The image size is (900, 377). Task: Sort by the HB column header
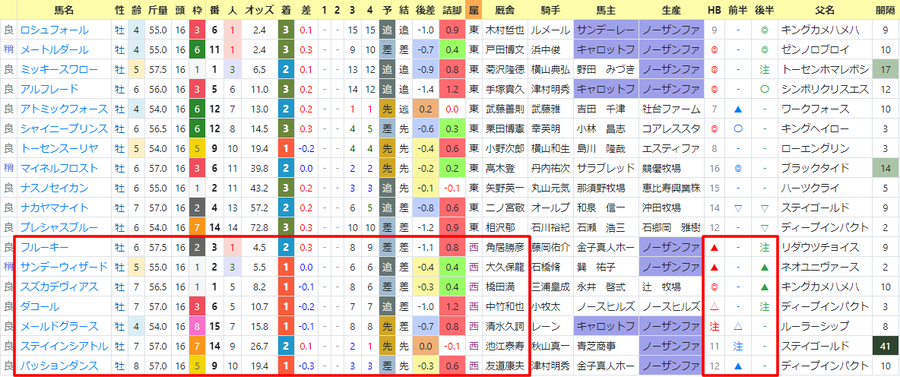[x=715, y=10]
